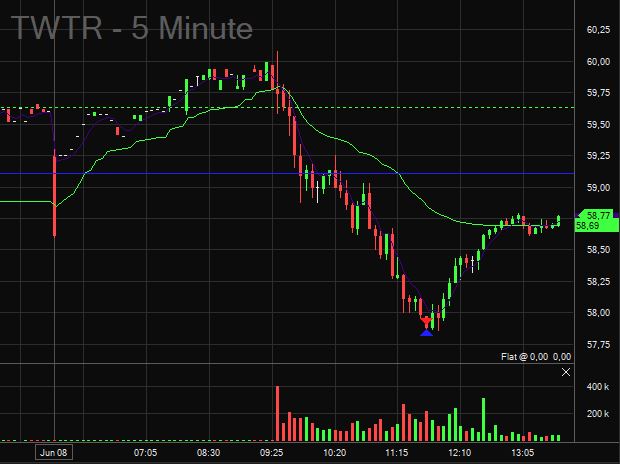Click the 59,75 price axis label
Viewport: 620px width, 464px height.
598,93
